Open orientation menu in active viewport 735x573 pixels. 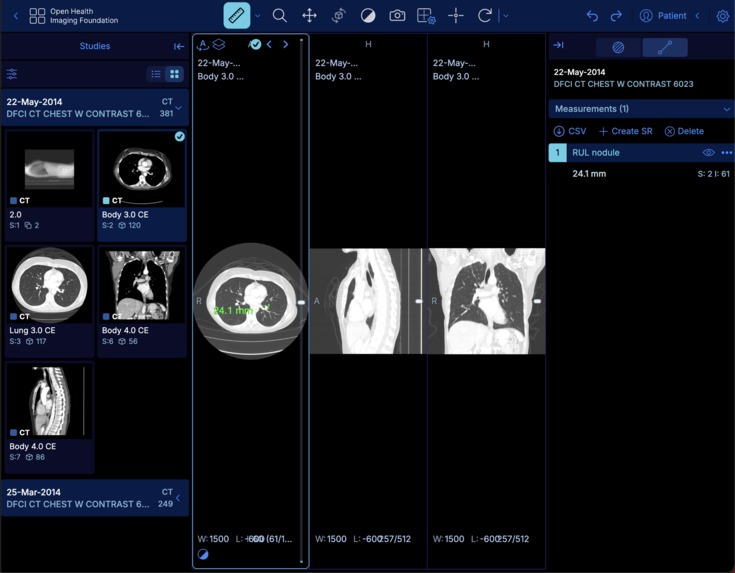coord(202,45)
